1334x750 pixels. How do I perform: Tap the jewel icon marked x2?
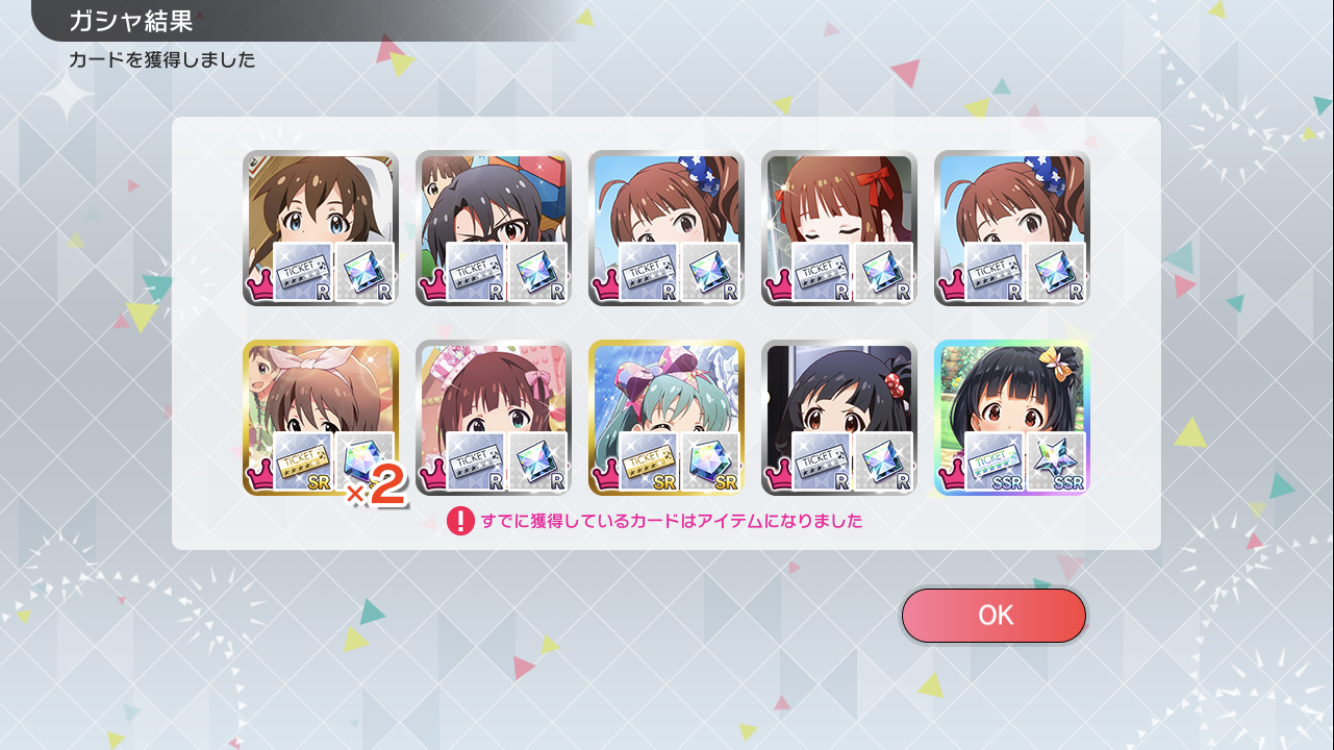(x=365, y=462)
